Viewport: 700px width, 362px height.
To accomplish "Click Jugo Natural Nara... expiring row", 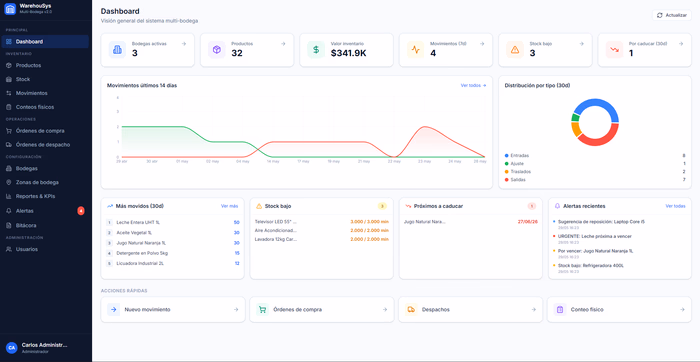I will coord(471,221).
